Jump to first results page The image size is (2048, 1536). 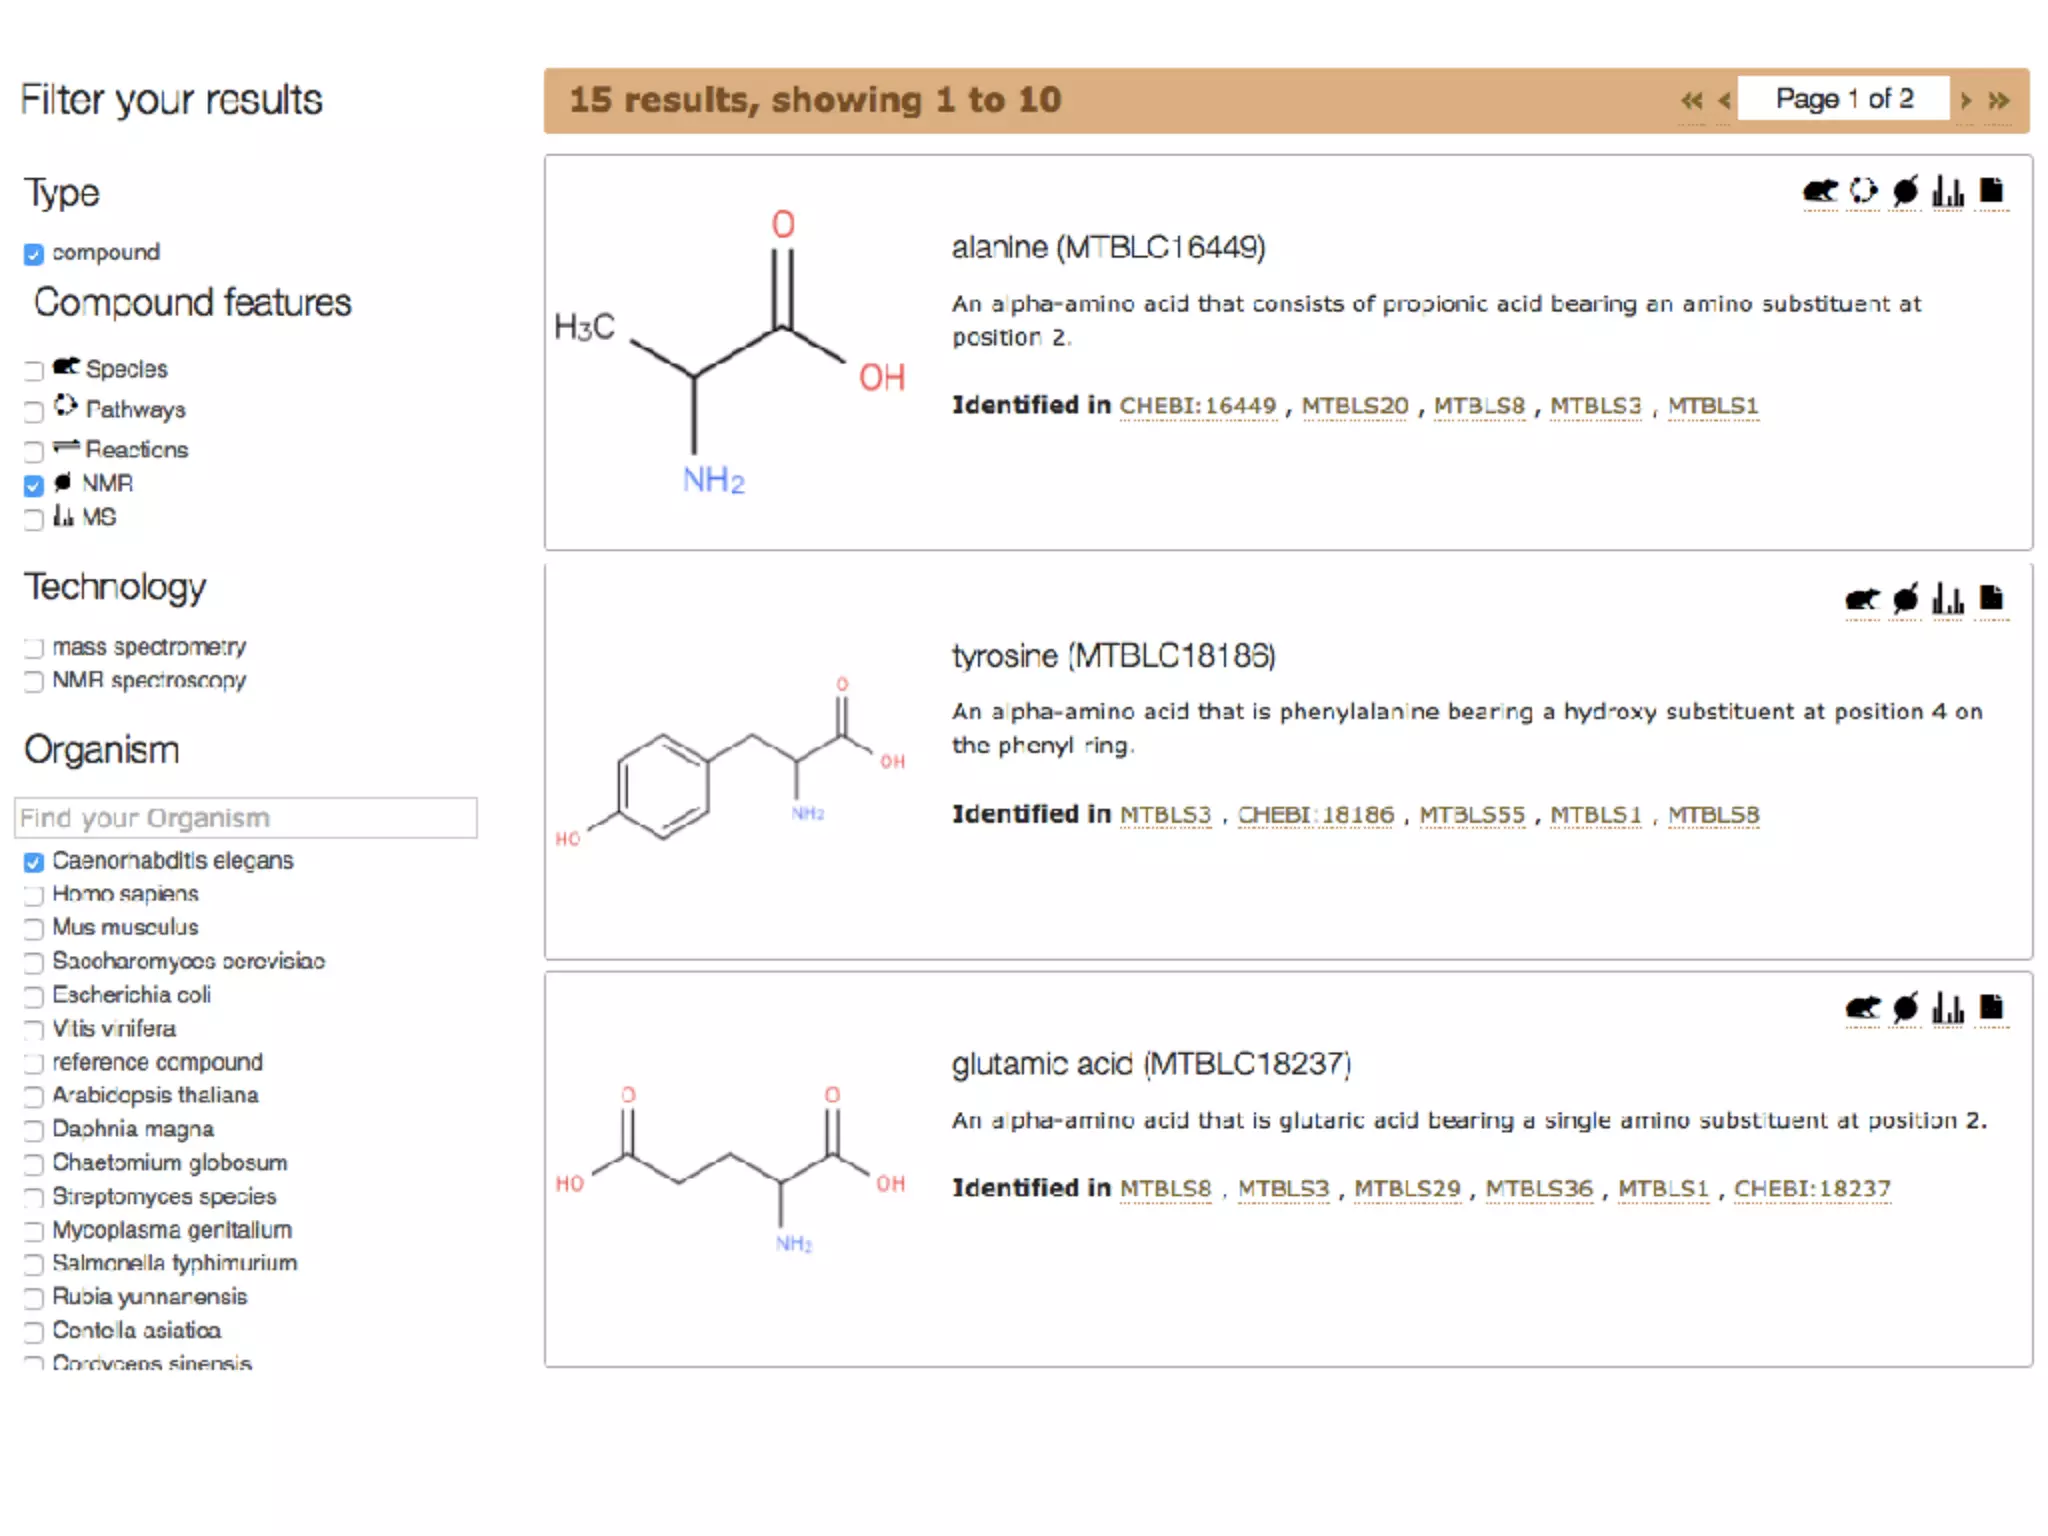(x=1691, y=100)
